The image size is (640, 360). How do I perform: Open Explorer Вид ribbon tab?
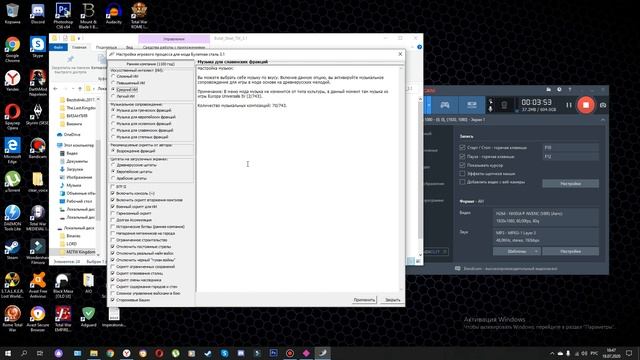pyautogui.click(x=129, y=47)
